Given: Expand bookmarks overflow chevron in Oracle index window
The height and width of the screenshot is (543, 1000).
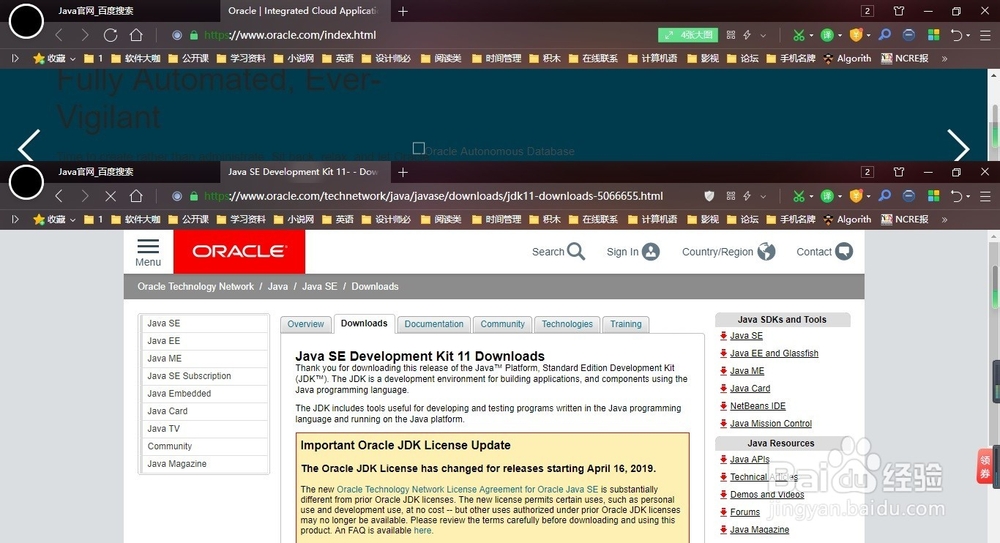Looking at the screenshot, I should (945, 59).
